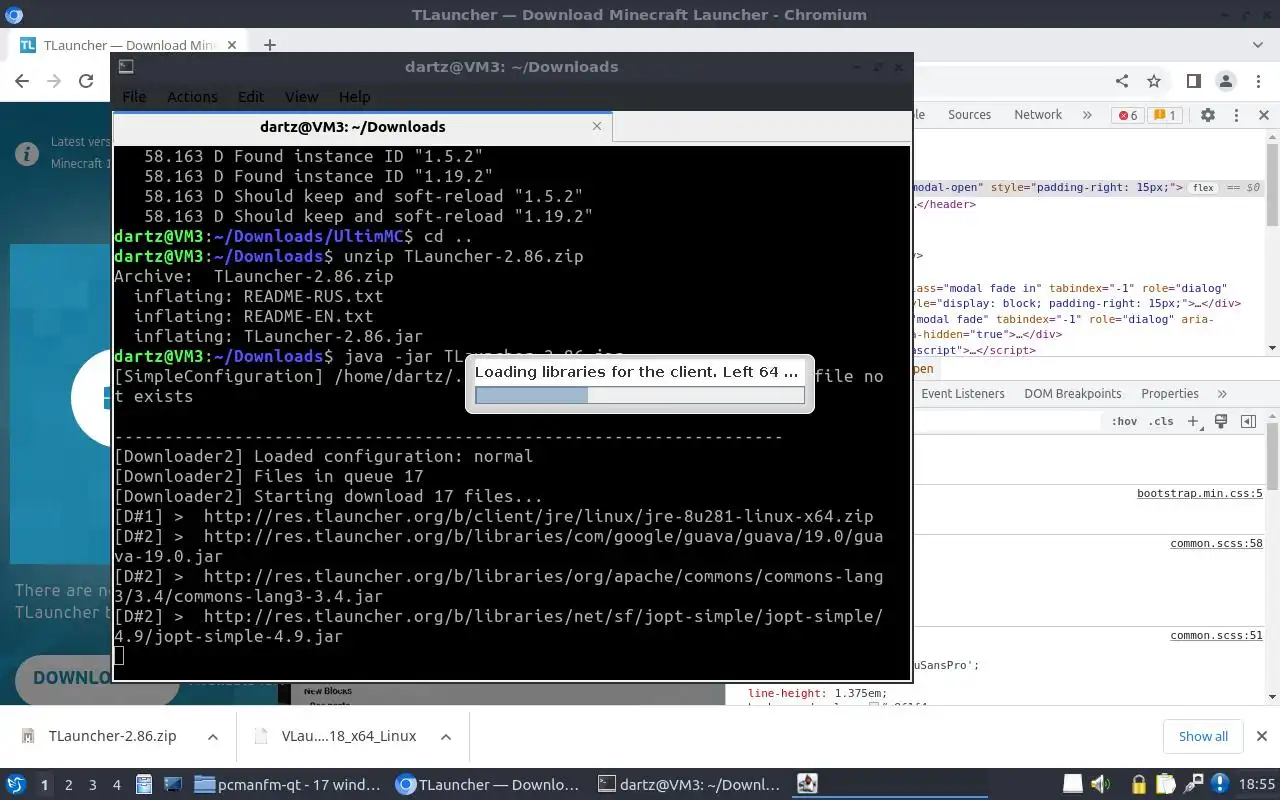Image resolution: width=1280 pixels, height=800 pixels.
Task: Close the TLauncher browser tab
Action: (232, 45)
